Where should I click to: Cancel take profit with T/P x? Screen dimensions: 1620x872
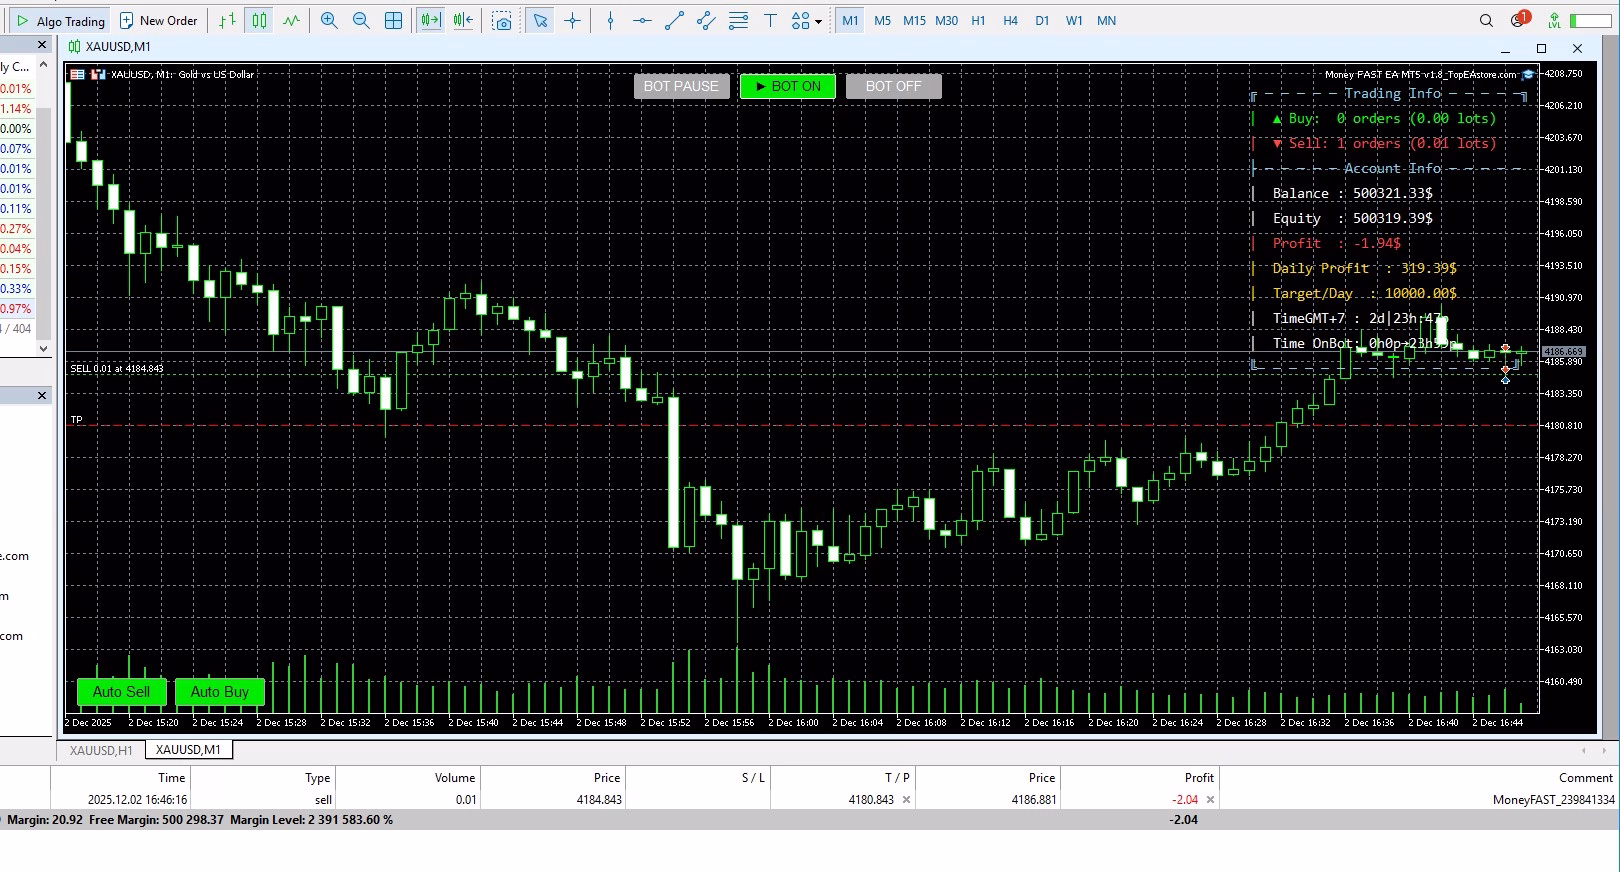tap(907, 800)
